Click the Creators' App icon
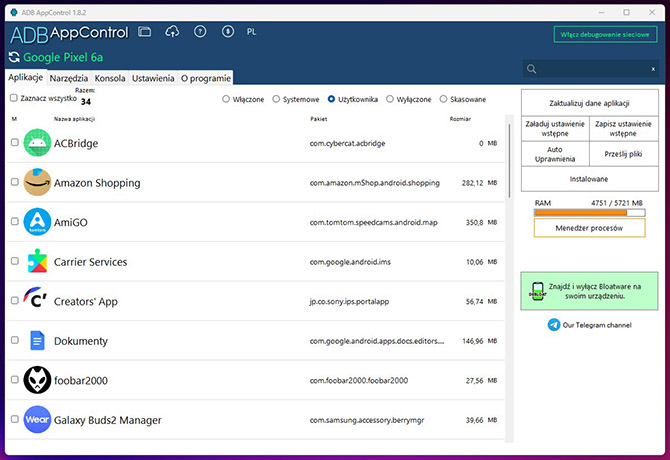 pyautogui.click(x=35, y=298)
